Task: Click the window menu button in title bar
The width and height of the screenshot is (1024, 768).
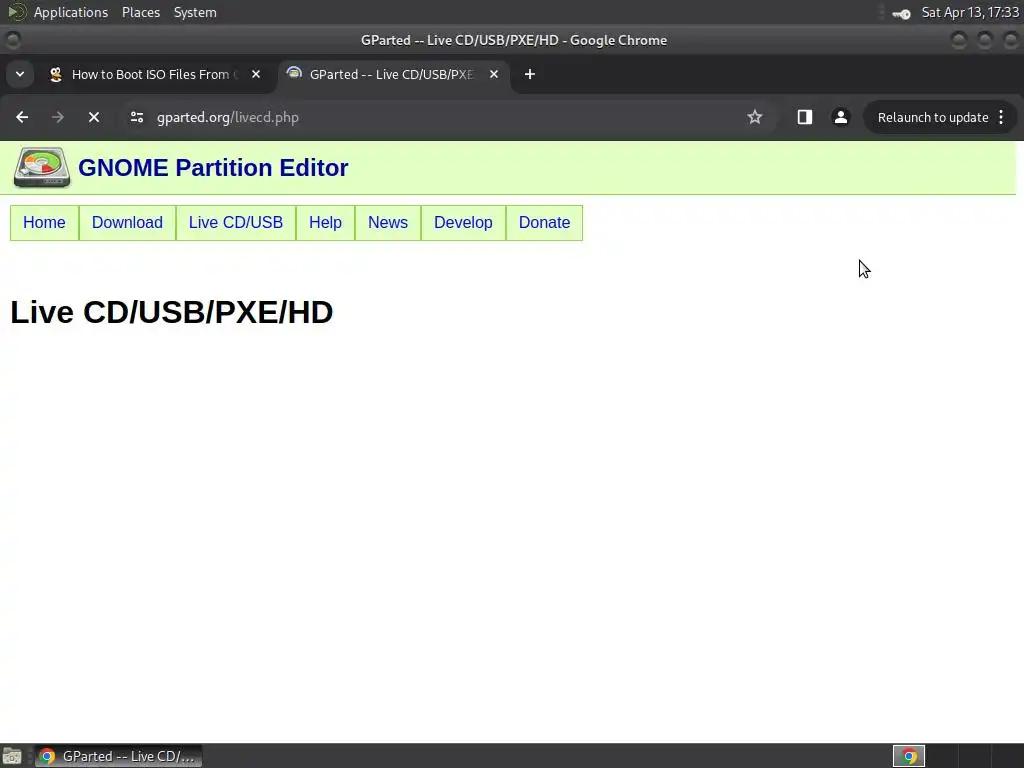Action: (12, 40)
